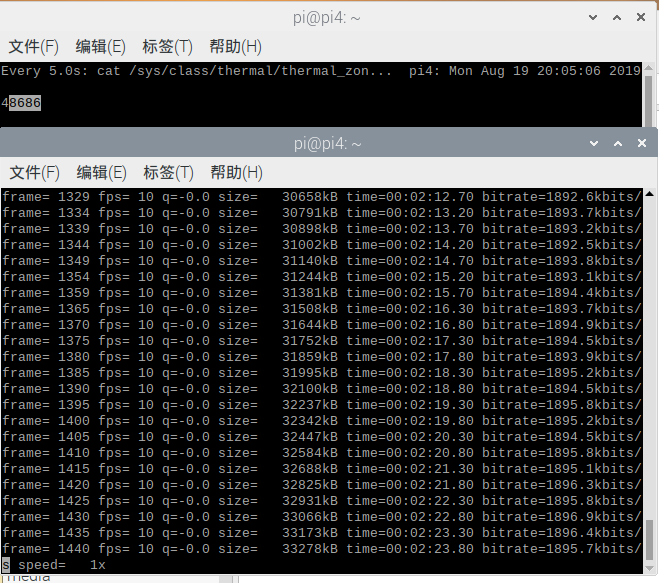Click time=00:02:13.70 in ffmpeg output
The width and height of the screenshot is (659, 583).
410,229
